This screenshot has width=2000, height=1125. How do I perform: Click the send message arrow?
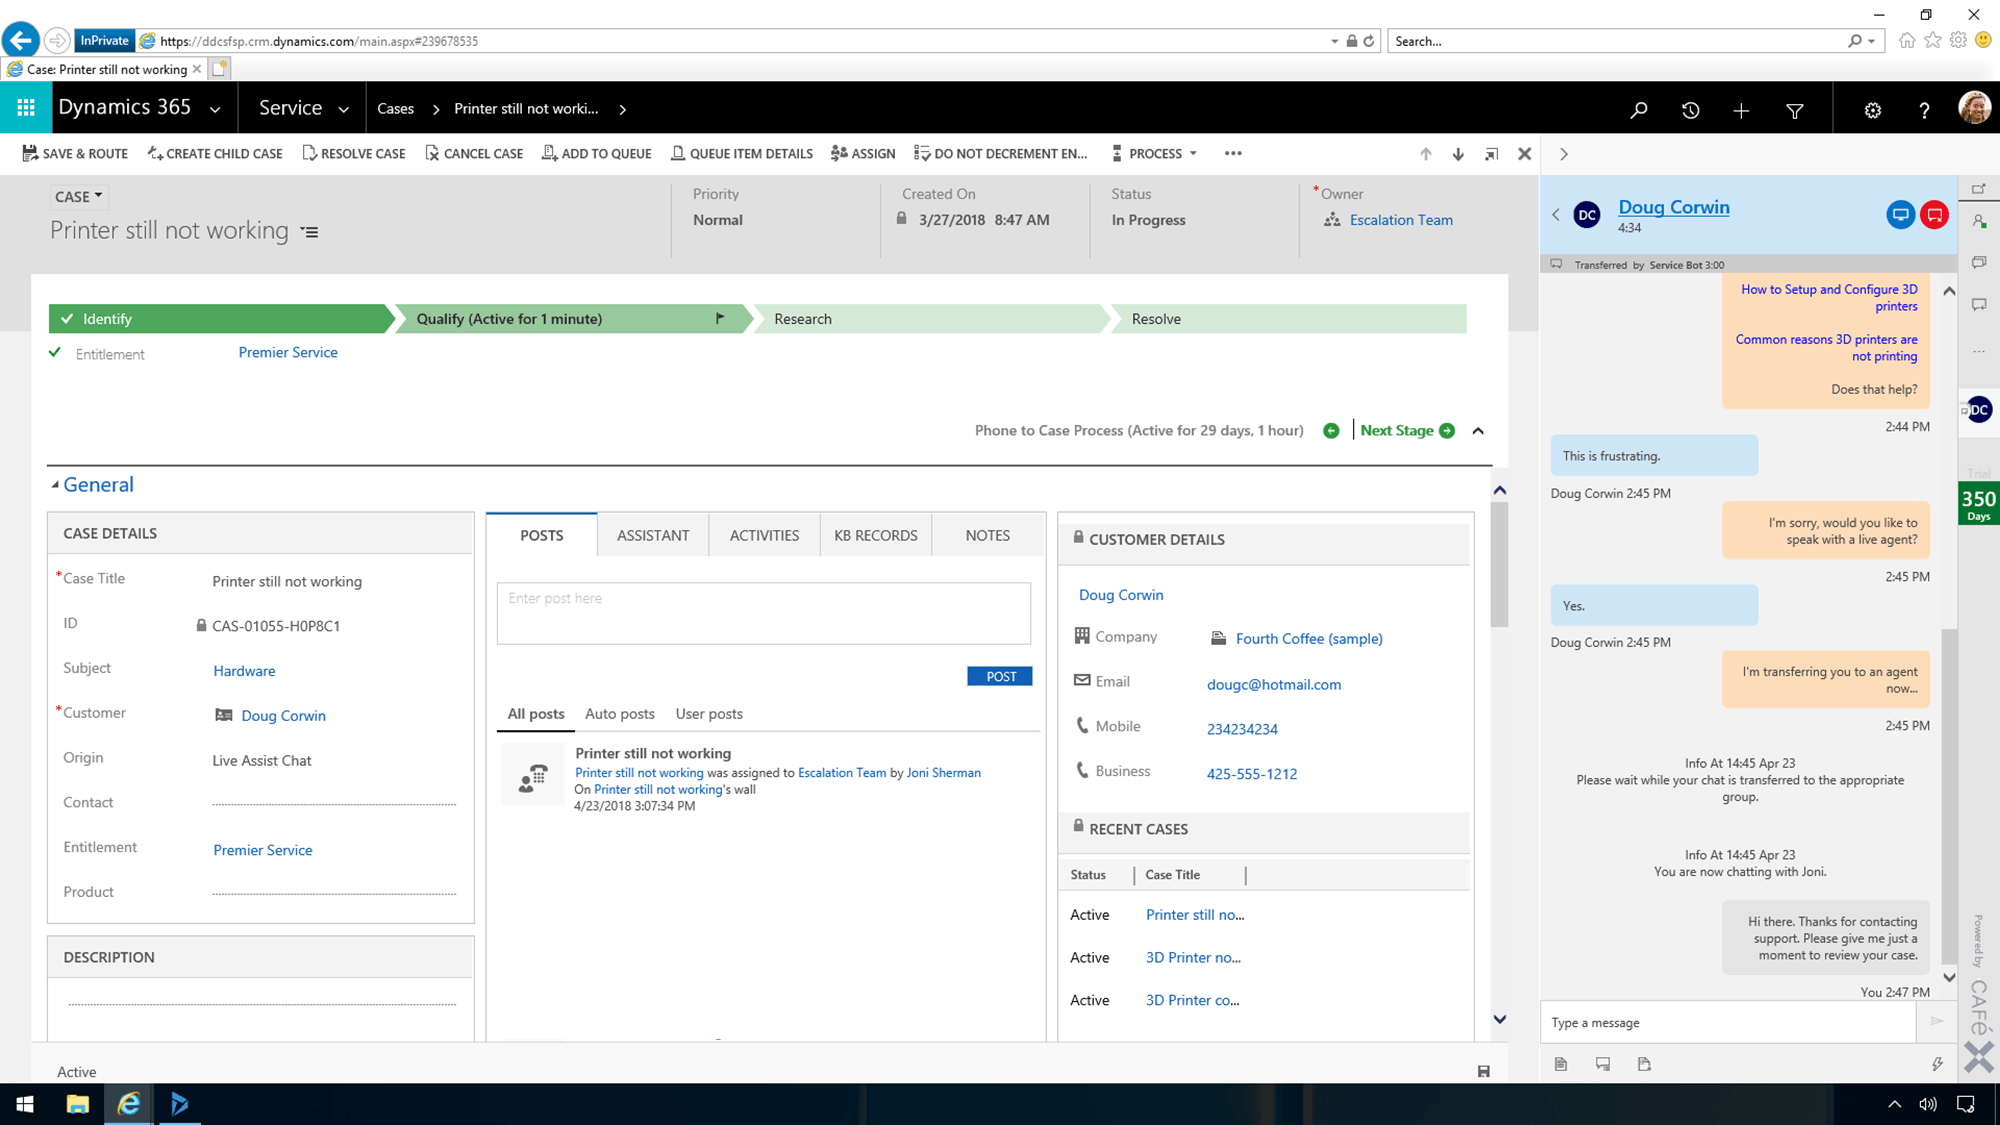1936,1021
